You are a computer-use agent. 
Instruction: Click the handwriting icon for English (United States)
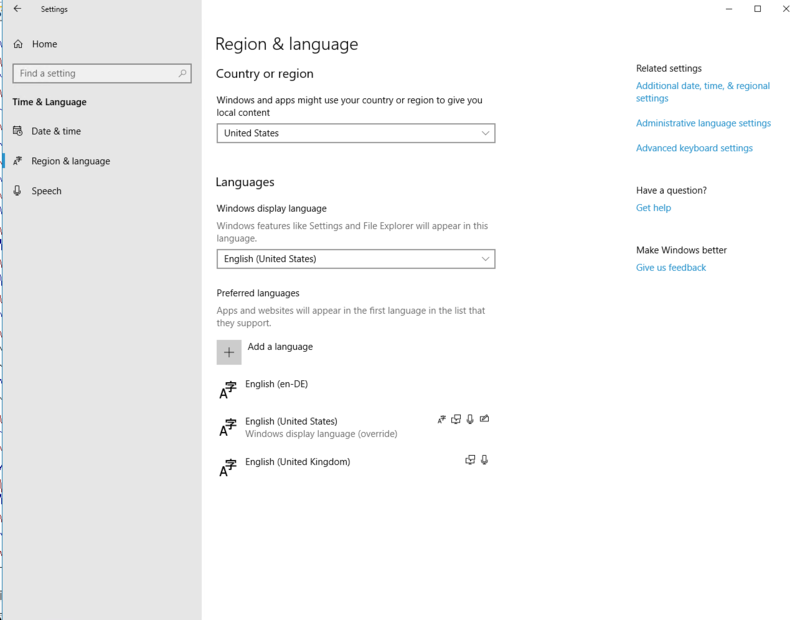(x=485, y=419)
